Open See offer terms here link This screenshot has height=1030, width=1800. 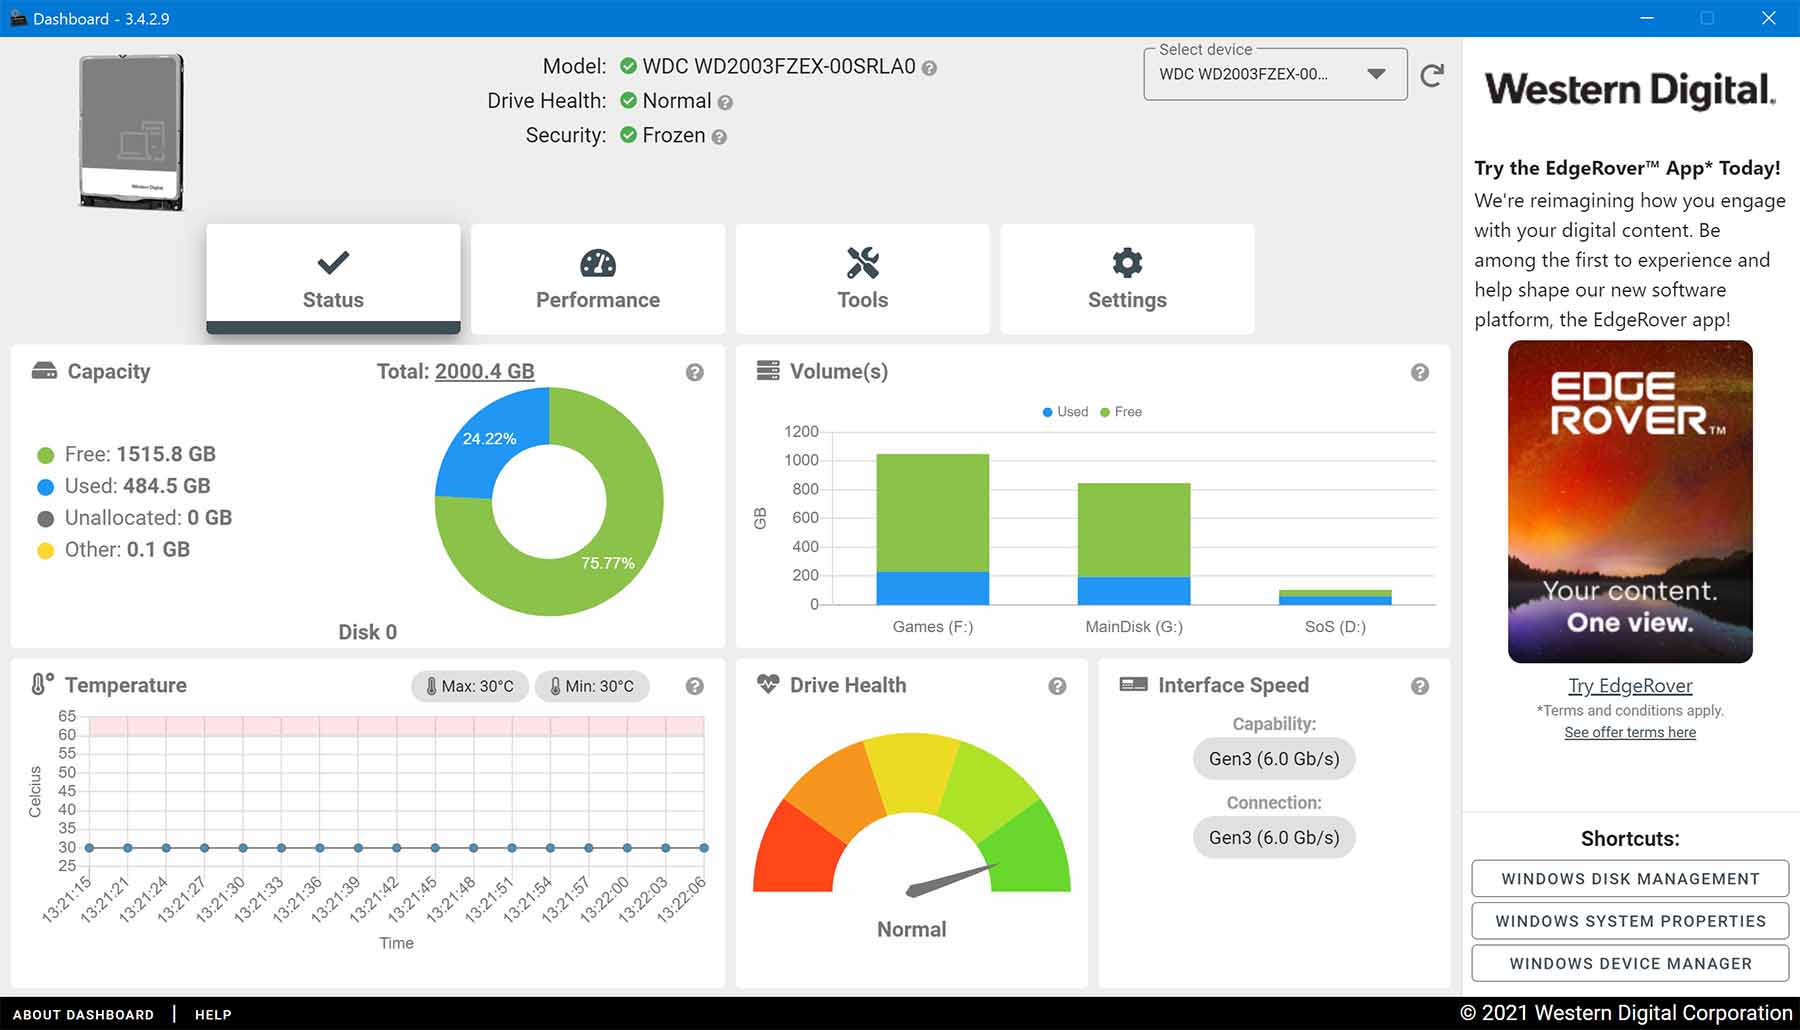pos(1630,733)
